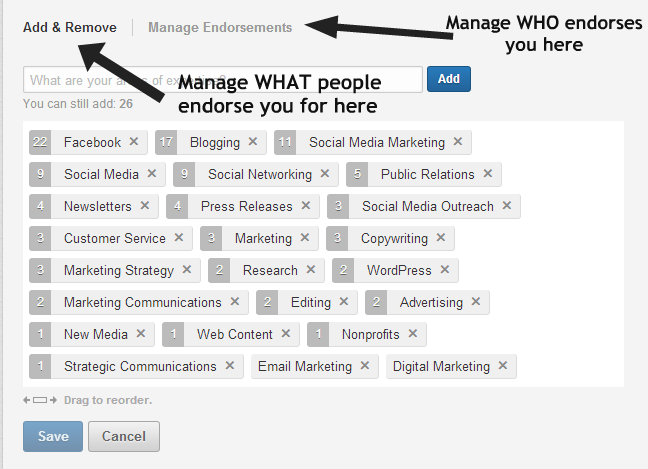Switch to the Manage Endorsements tab
Viewport: 648px width, 469px height.
point(220,27)
